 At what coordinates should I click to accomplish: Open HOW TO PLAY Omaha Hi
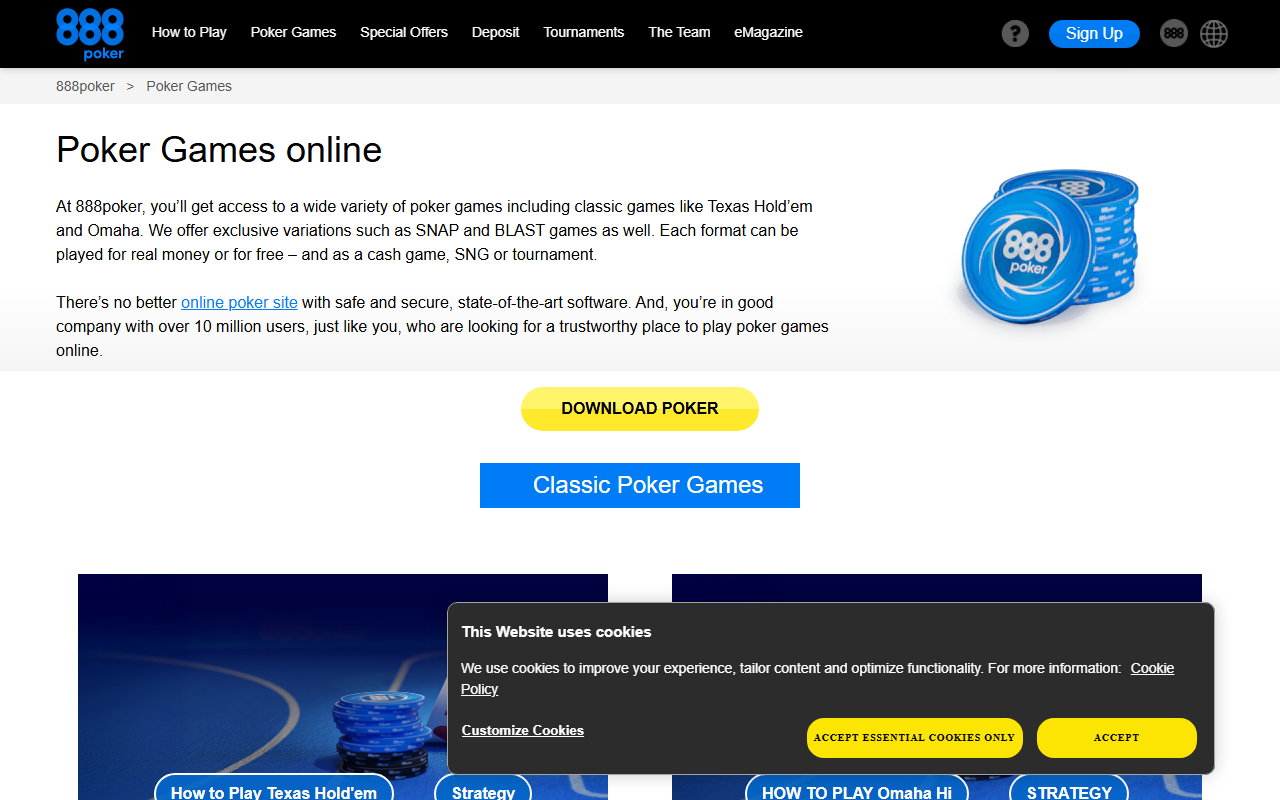coord(857,788)
